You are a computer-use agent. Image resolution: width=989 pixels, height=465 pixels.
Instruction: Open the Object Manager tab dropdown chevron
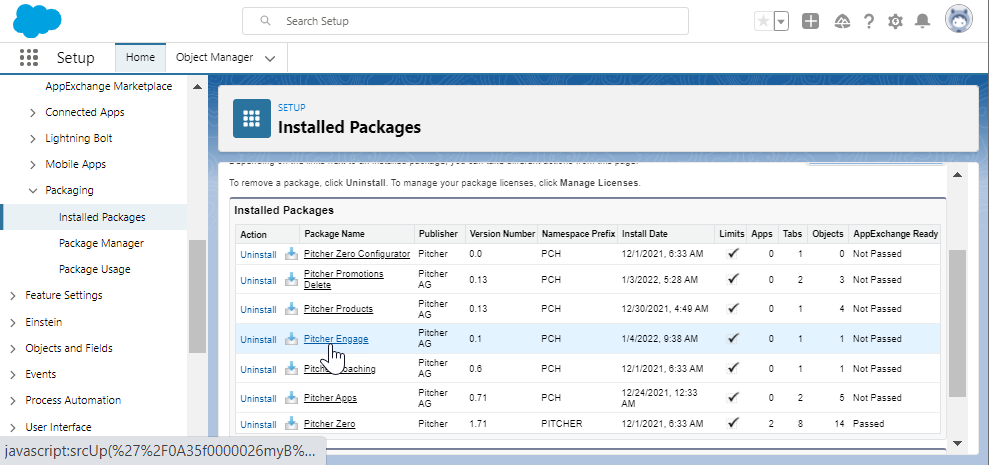pyautogui.click(x=269, y=58)
